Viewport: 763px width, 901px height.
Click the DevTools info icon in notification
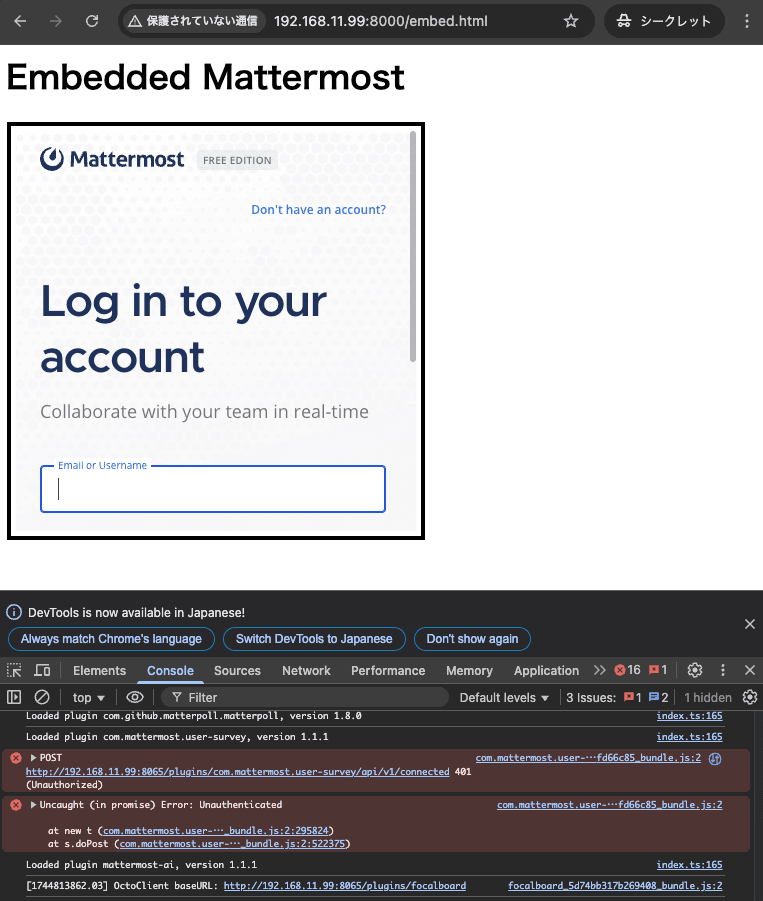(14, 613)
